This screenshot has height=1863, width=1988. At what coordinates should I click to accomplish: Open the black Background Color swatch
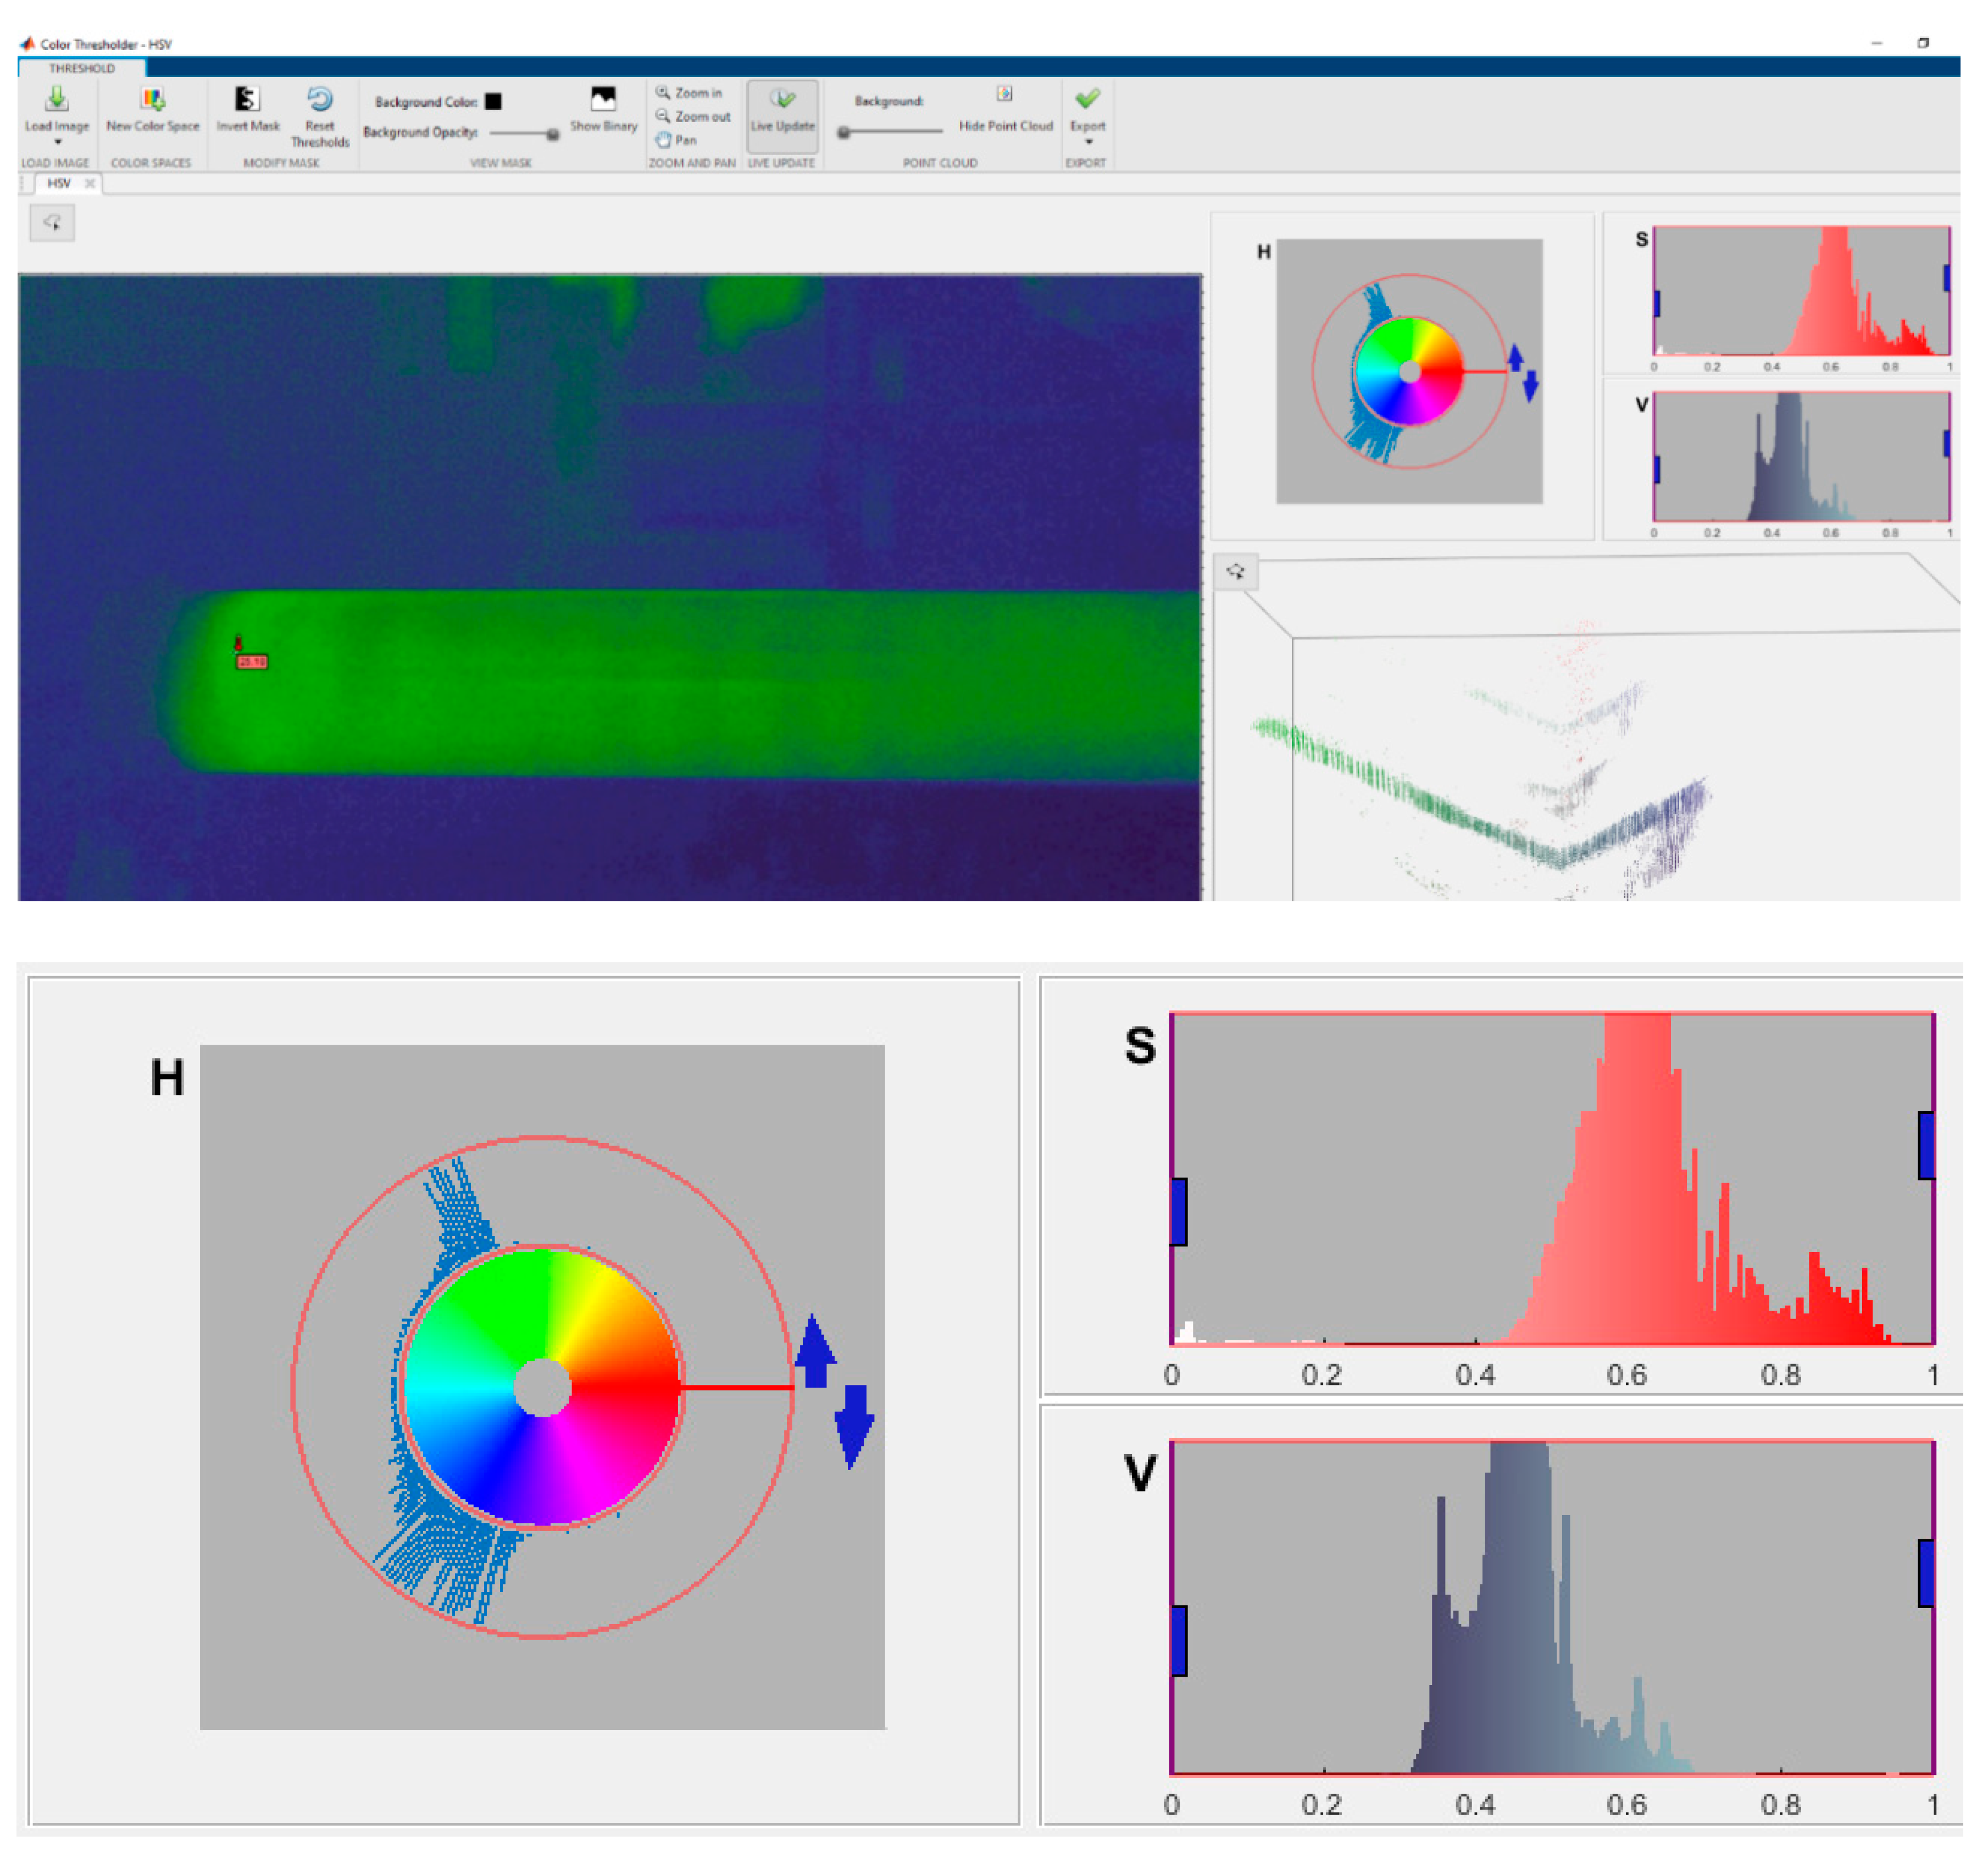pos(493,102)
